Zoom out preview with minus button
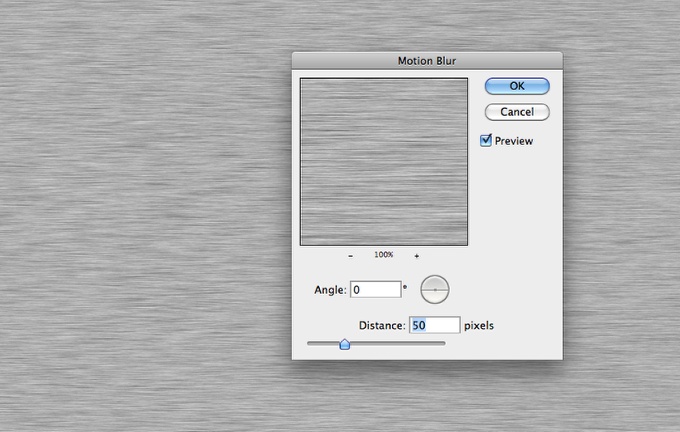Image resolution: width=680 pixels, height=432 pixels. (350, 256)
